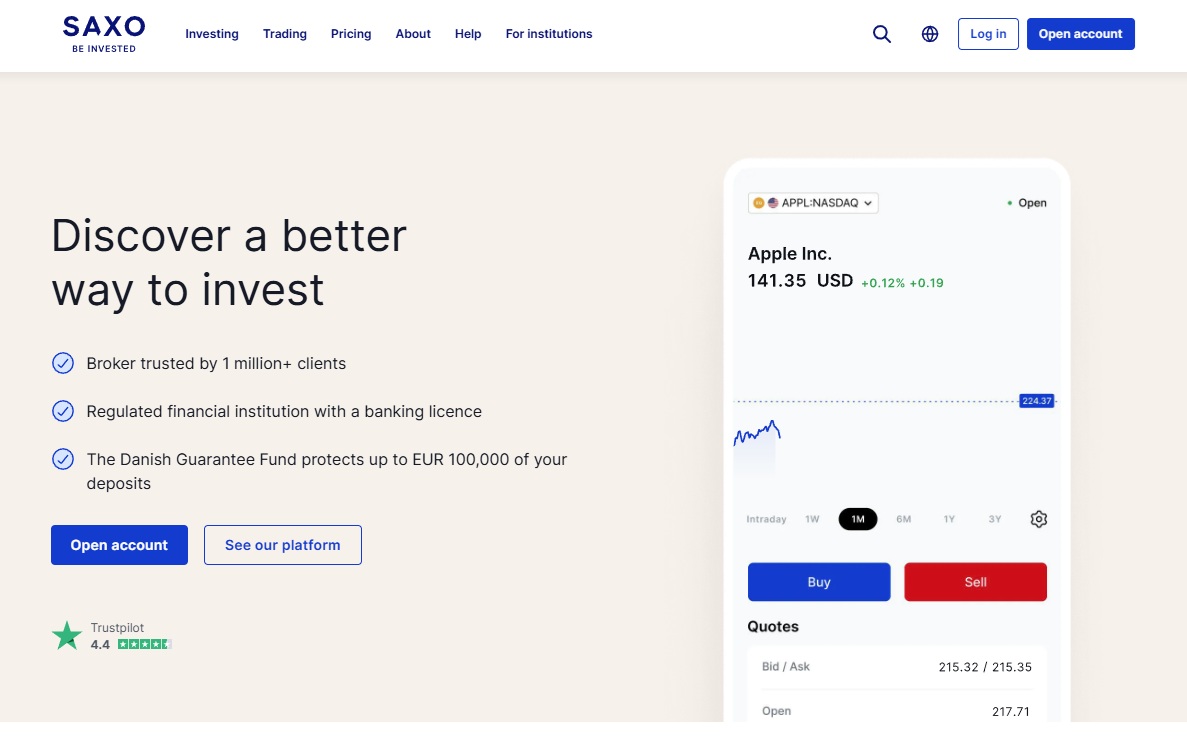
Task: Click the 224.37 price marker on chart
Action: pos(1036,401)
